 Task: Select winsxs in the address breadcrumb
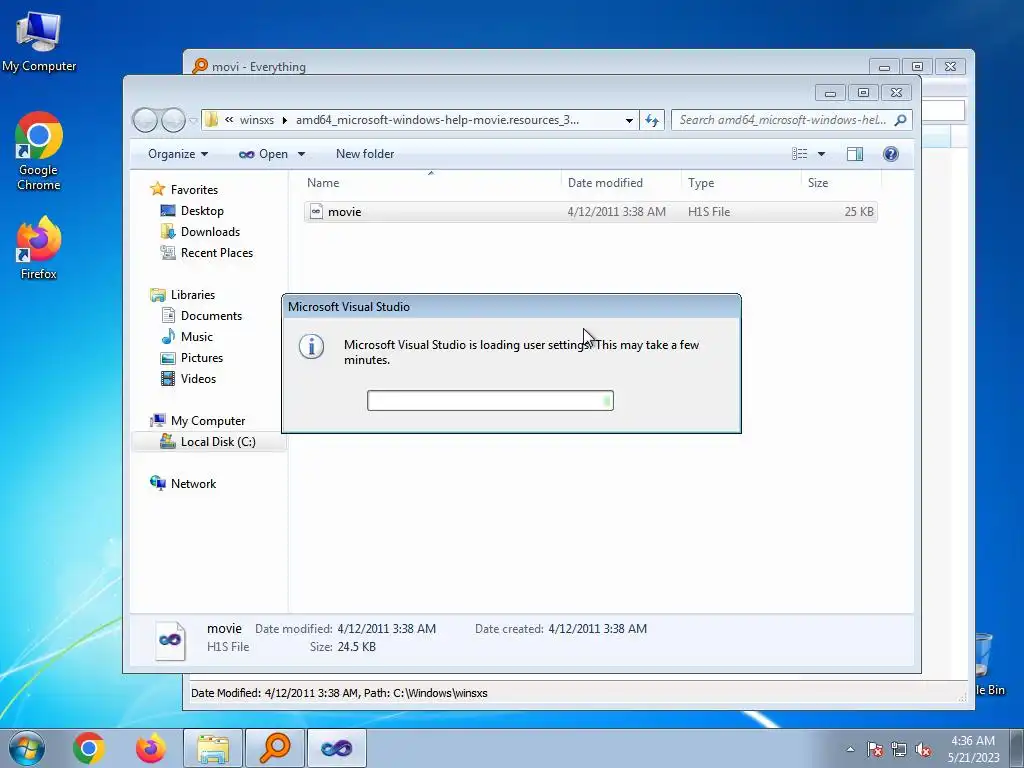[x=257, y=120]
